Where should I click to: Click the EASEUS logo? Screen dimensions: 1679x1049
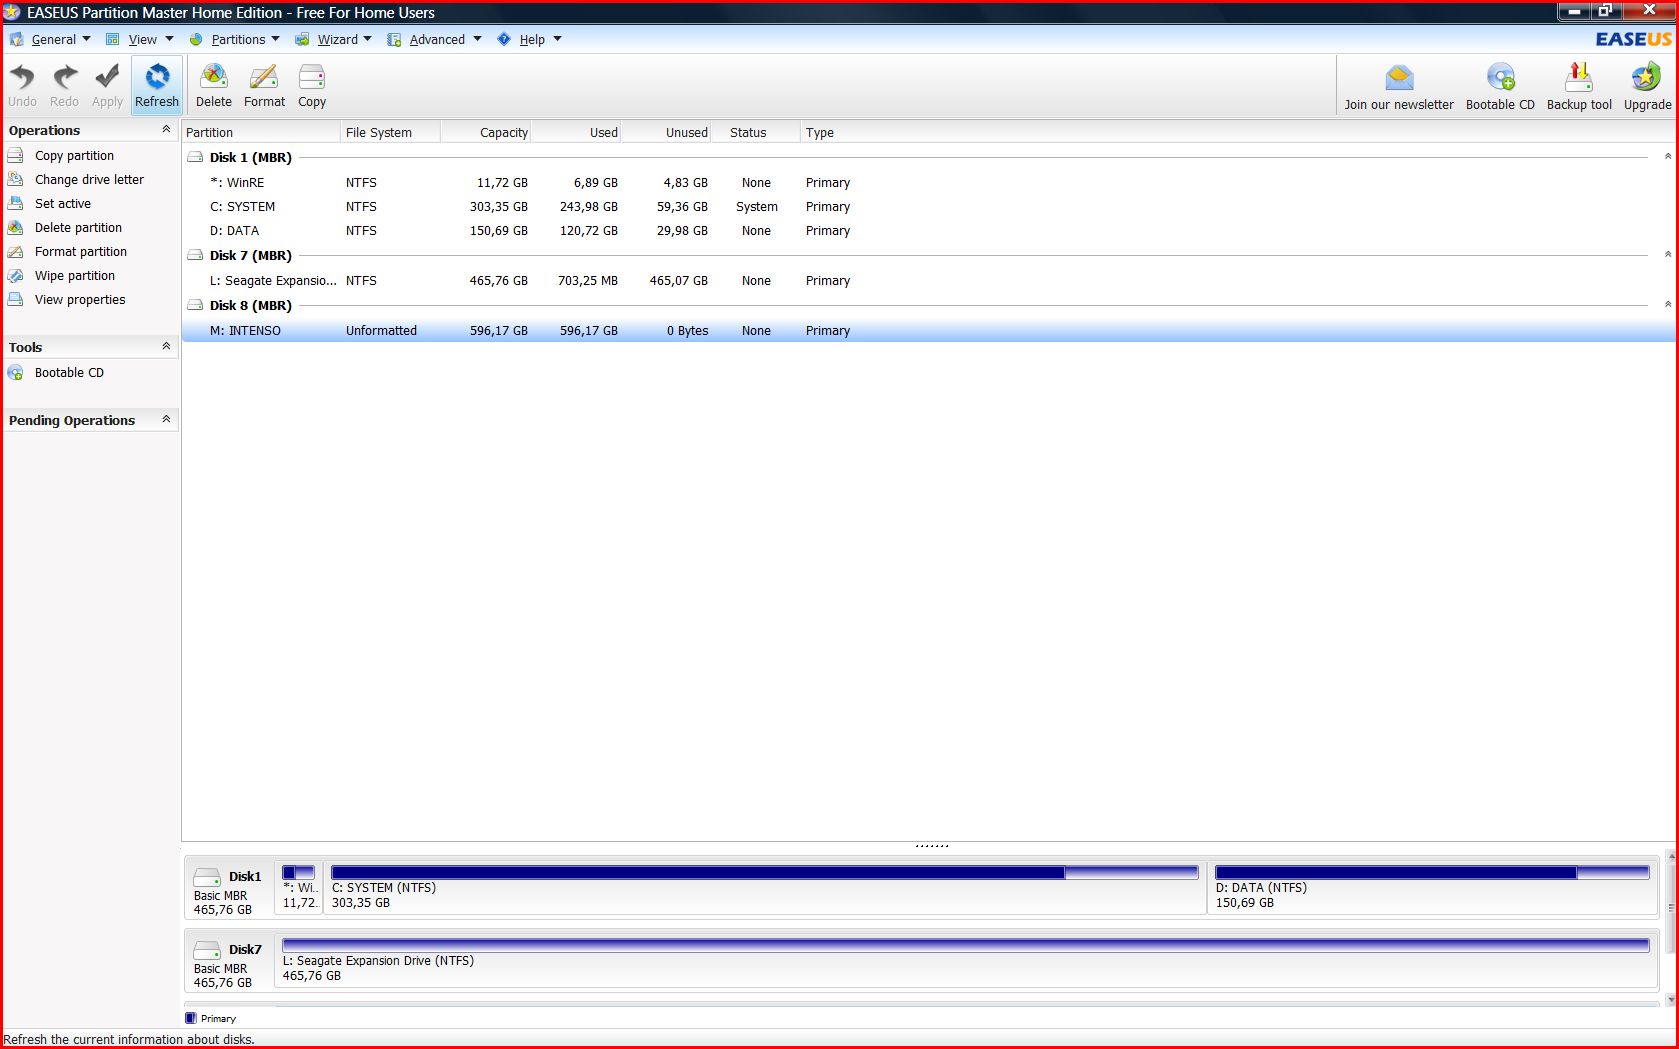tap(1633, 39)
